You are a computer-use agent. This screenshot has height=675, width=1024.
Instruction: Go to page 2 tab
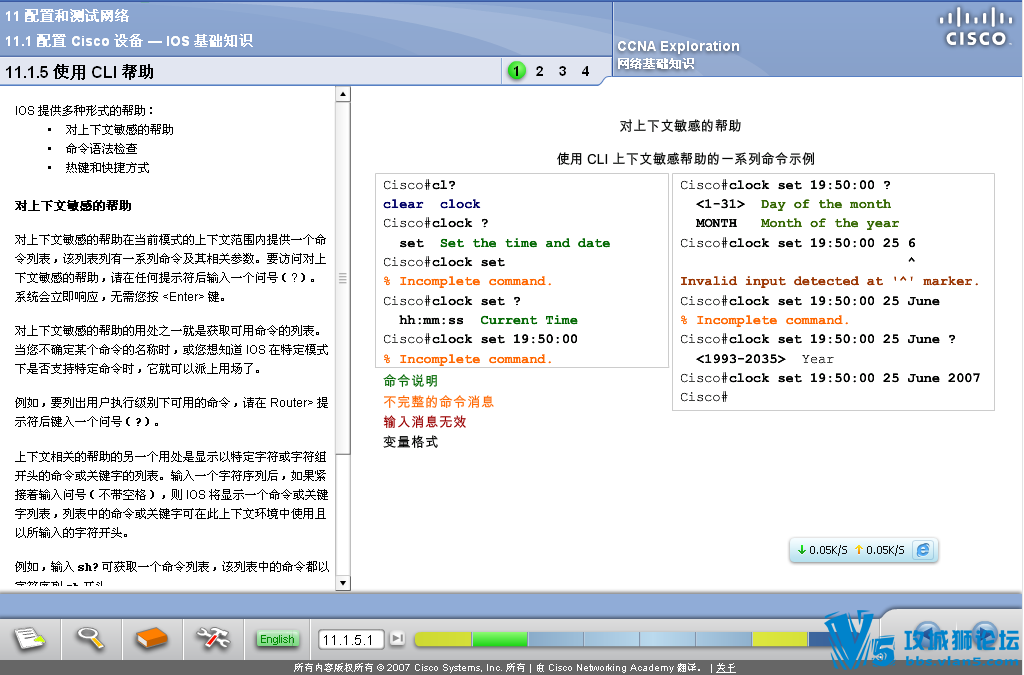pos(539,71)
